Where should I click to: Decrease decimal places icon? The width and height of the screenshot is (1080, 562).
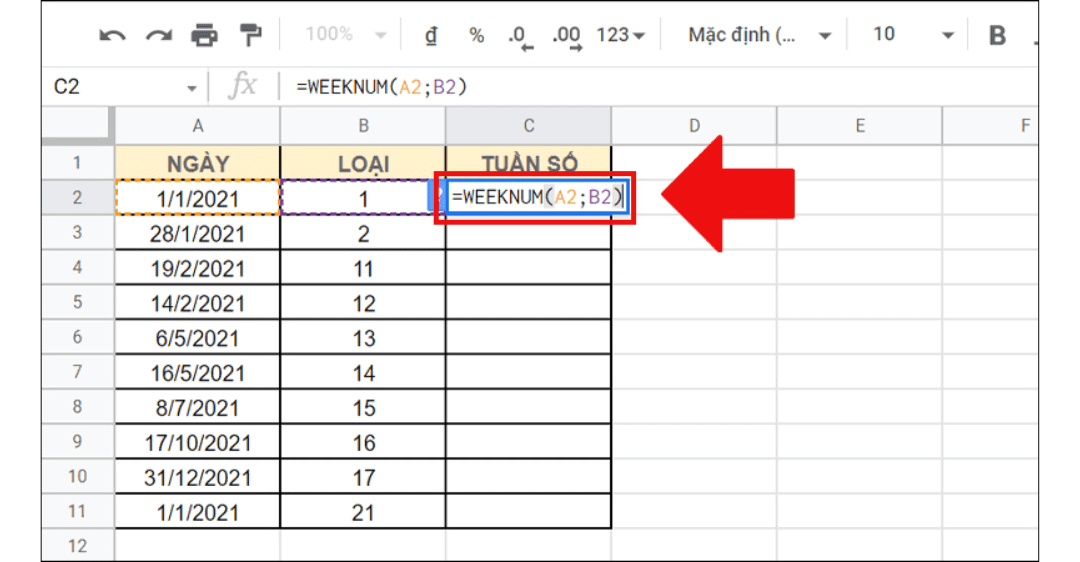tap(520, 37)
